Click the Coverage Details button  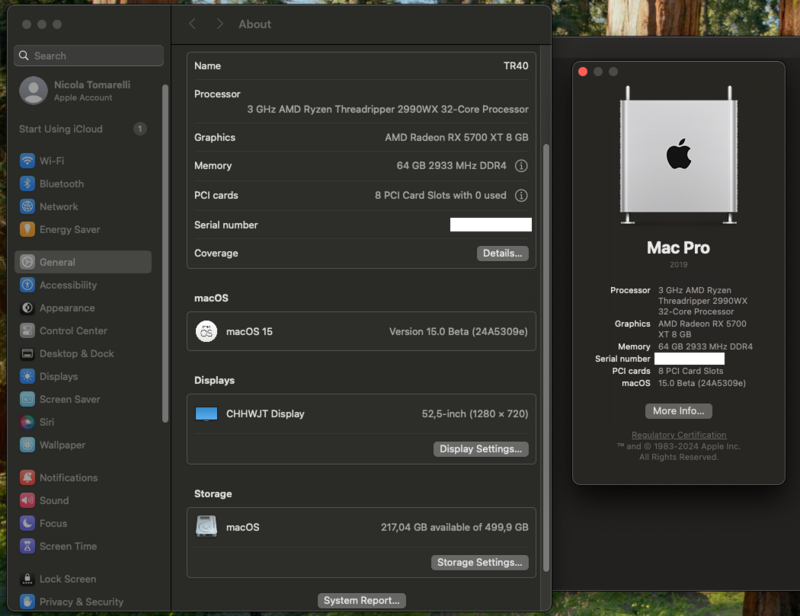502,254
